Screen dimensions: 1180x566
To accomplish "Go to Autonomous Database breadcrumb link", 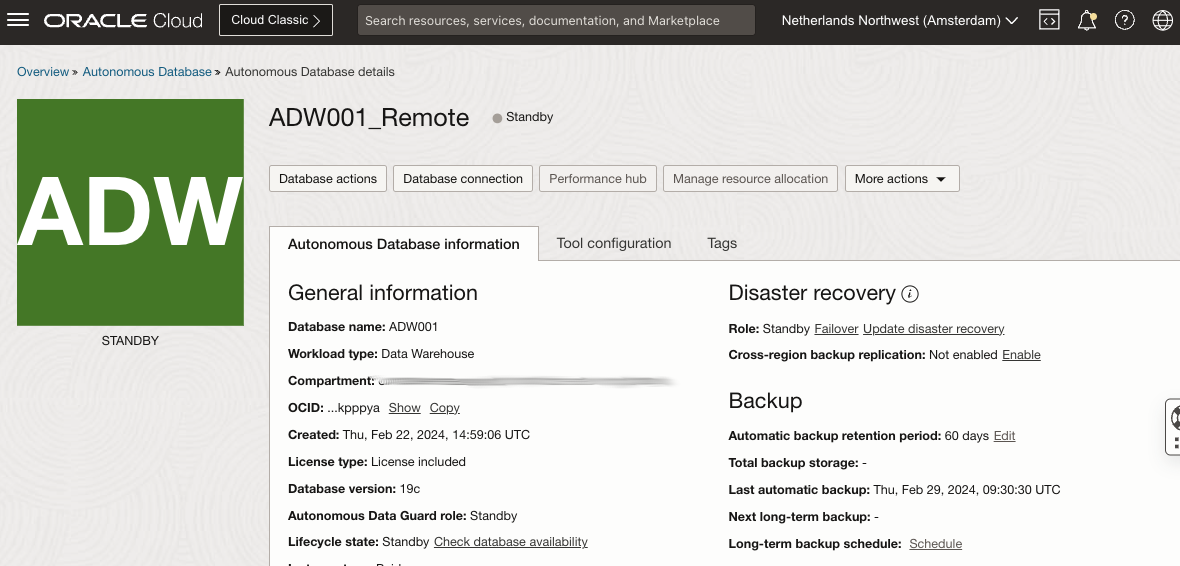I will (147, 72).
